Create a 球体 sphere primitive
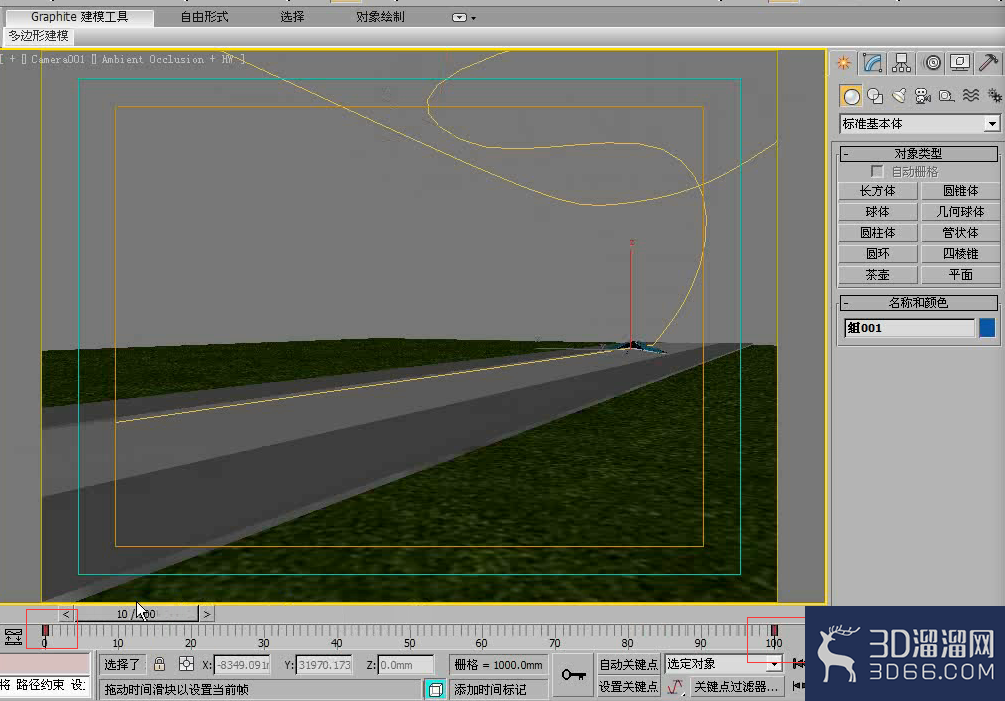The height and width of the screenshot is (701, 1005). click(877, 212)
